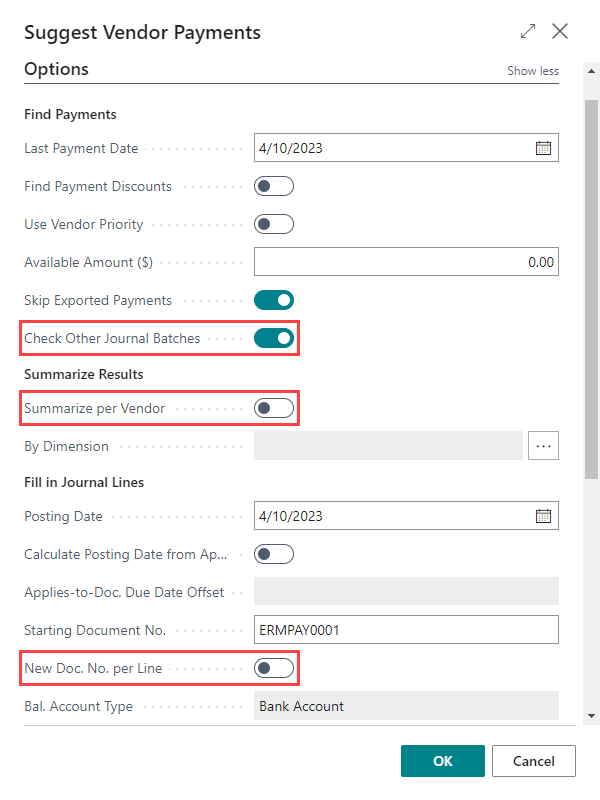This screenshot has width=600, height=800.
Task: Click the Cancel button
Action: (533, 760)
